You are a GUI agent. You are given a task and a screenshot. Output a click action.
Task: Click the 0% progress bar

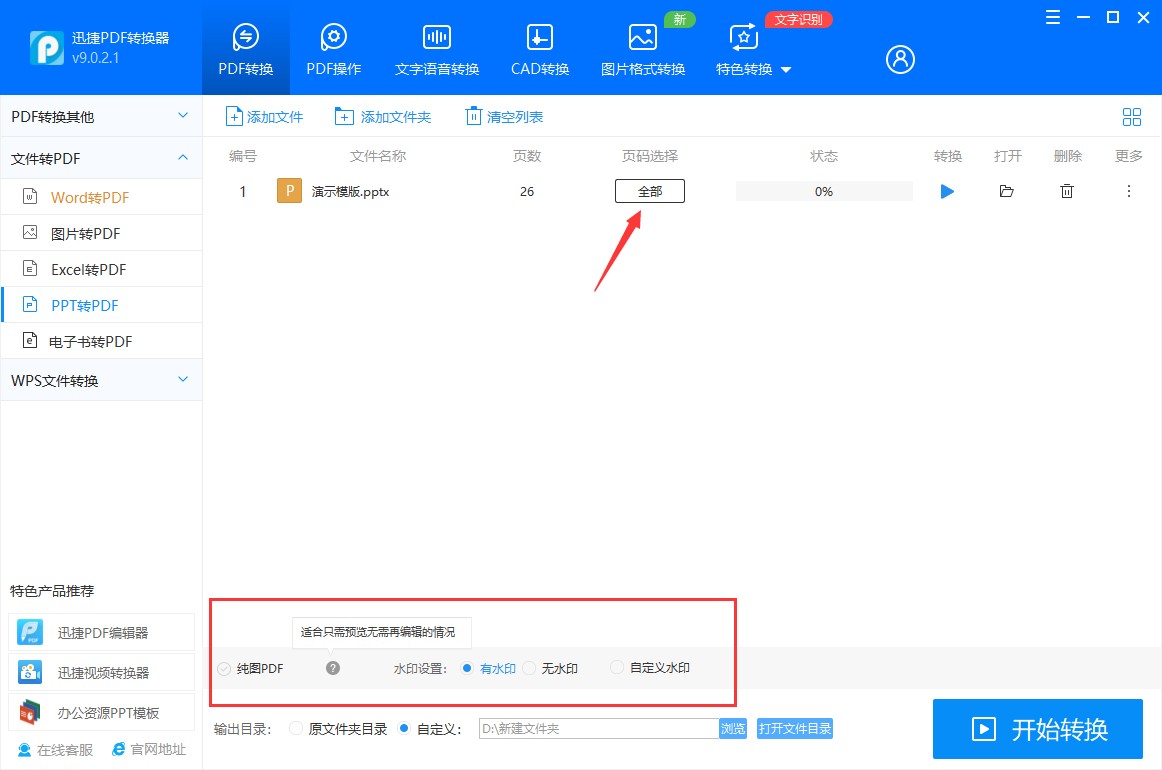click(824, 191)
